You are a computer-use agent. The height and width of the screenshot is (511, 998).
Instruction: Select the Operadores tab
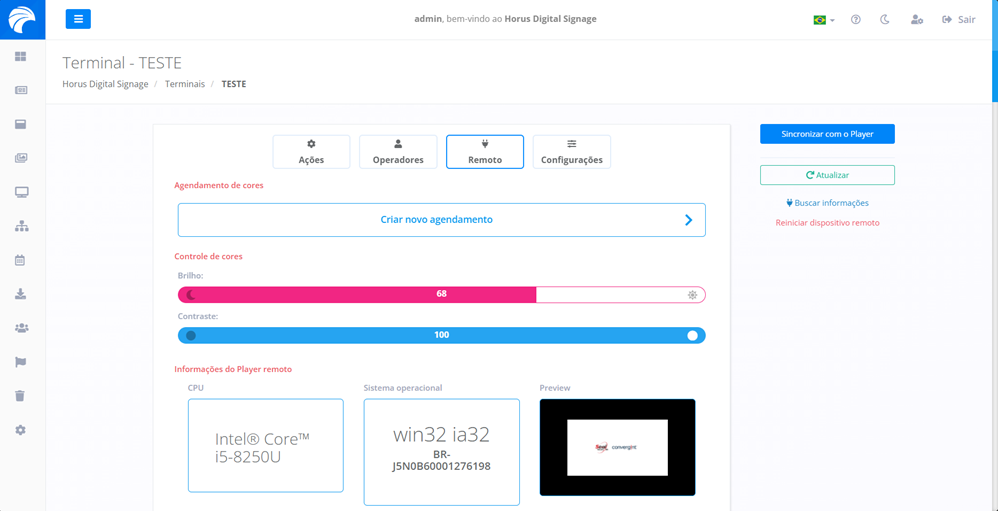tap(398, 152)
